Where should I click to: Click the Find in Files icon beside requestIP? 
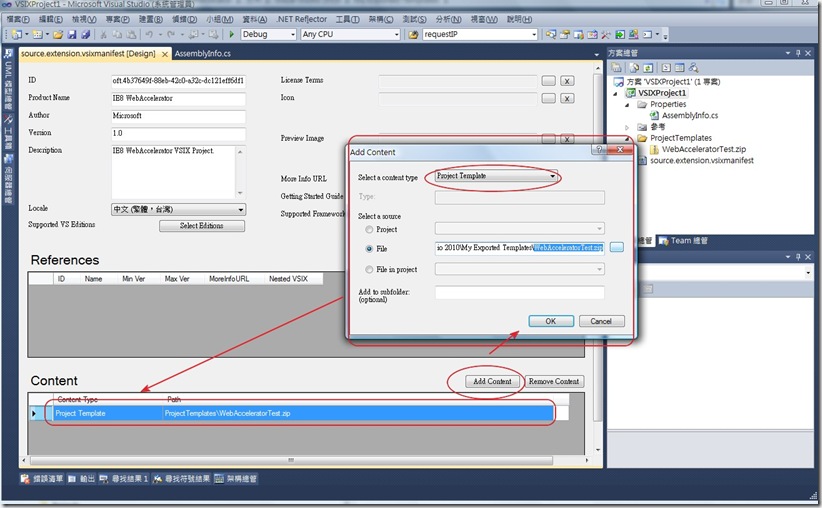click(x=413, y=35)
